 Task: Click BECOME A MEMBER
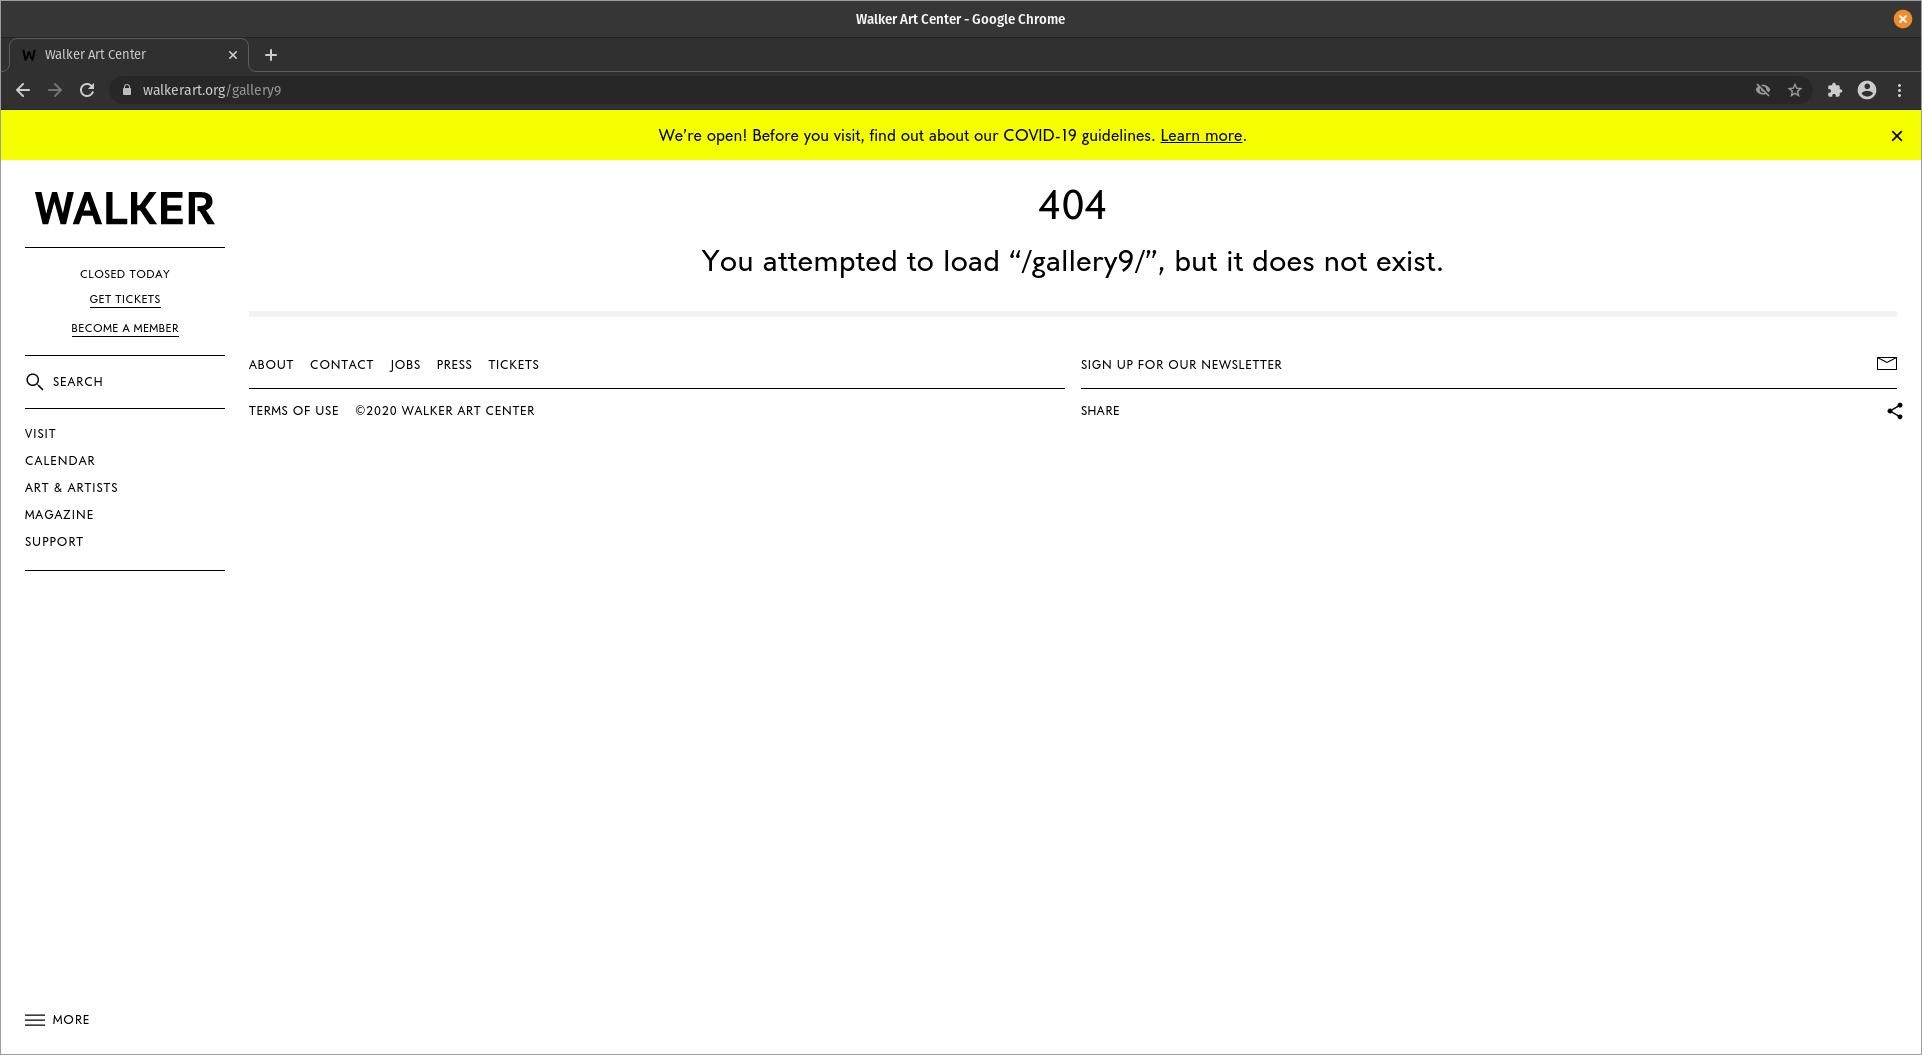[x=125, y=328]
